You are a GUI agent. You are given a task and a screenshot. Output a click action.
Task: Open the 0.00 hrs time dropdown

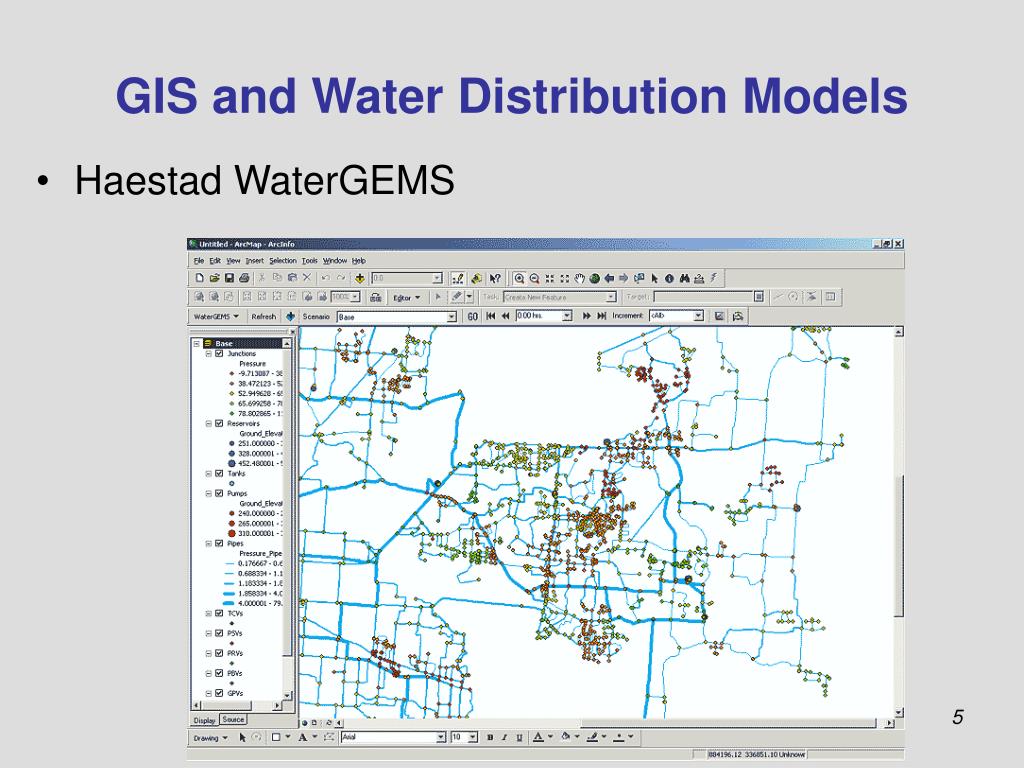coord(567,316)
